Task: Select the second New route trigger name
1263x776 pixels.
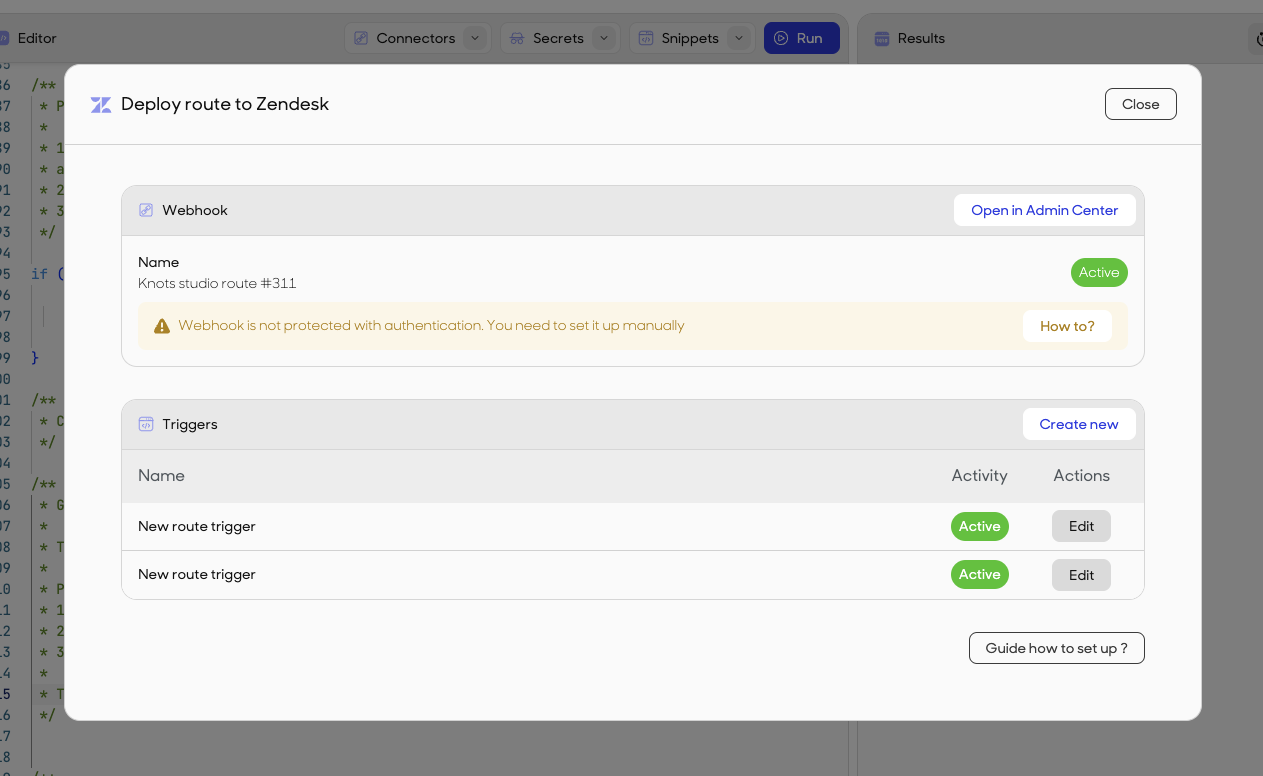Action: 197,574
